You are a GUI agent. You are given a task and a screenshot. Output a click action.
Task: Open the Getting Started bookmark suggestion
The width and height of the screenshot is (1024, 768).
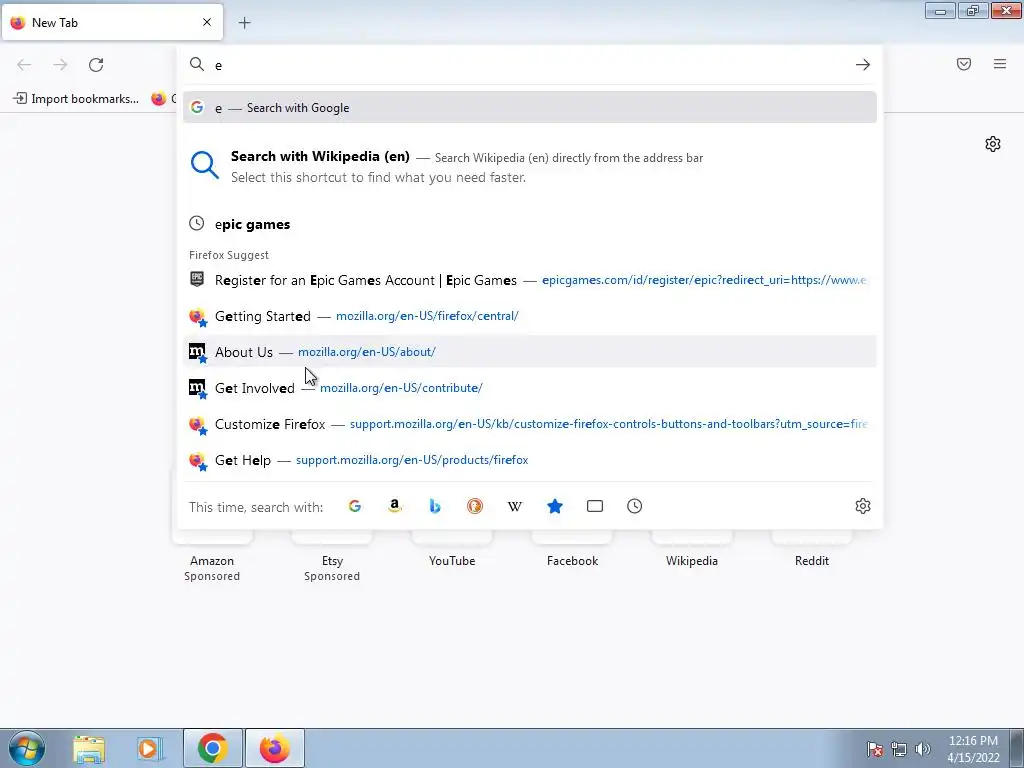(x=530, y=316)
